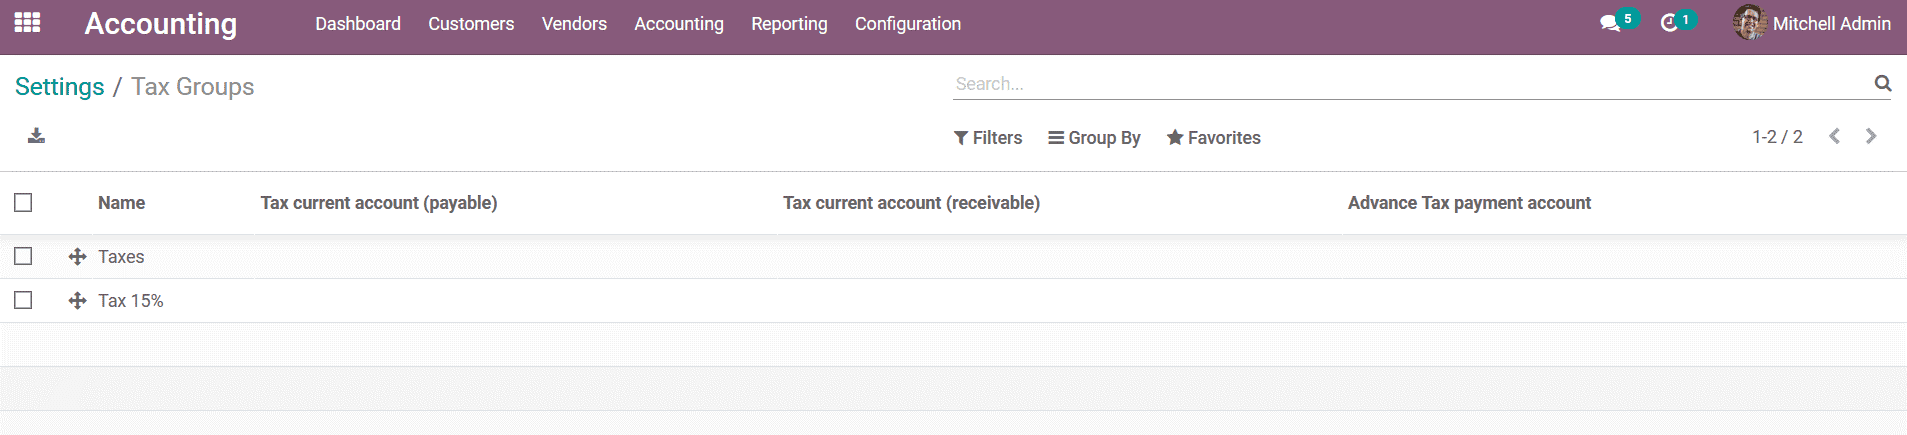Viewport: 1907px width, 435px height.
Task: Click the export download icon
Action: pos(36,136)
